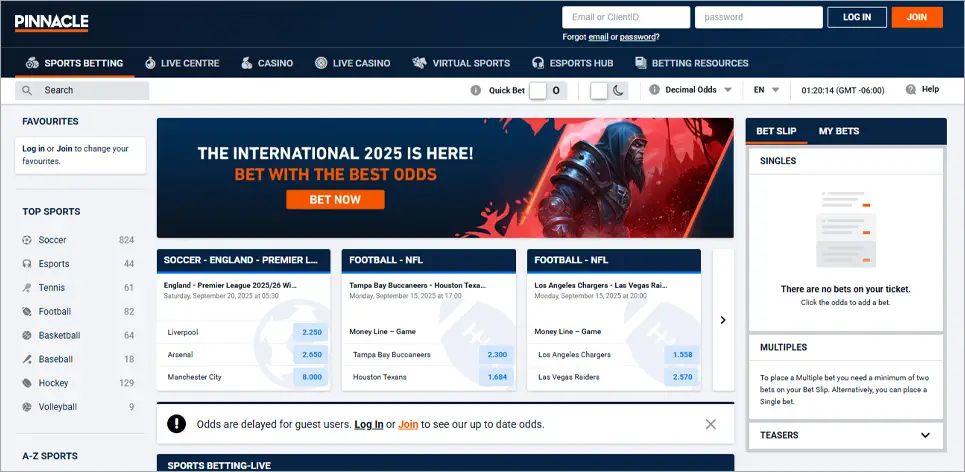
Task: Toggle dark mode moon switch
Action: tap(609, 90)
